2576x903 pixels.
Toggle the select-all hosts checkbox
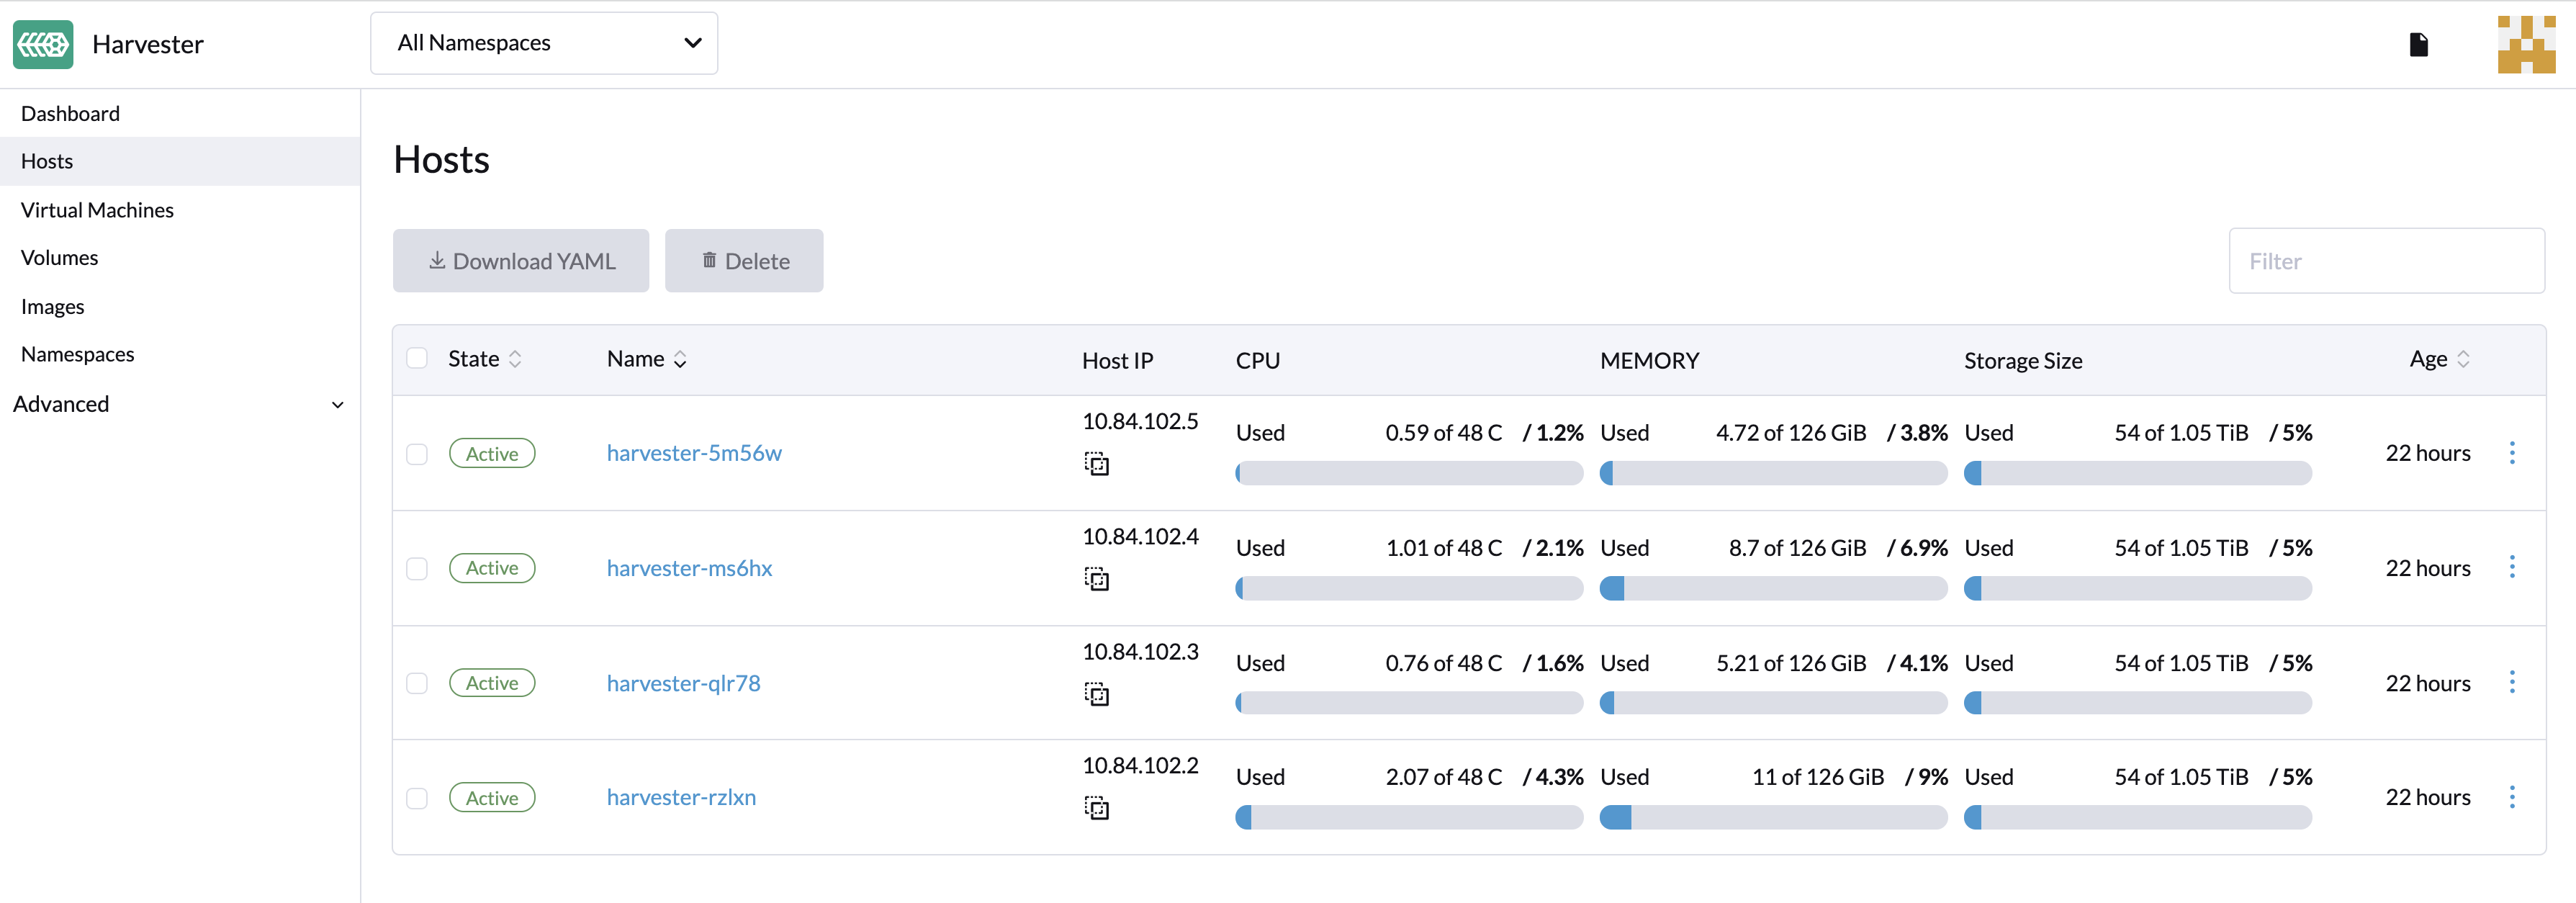(x=417, y=358)
